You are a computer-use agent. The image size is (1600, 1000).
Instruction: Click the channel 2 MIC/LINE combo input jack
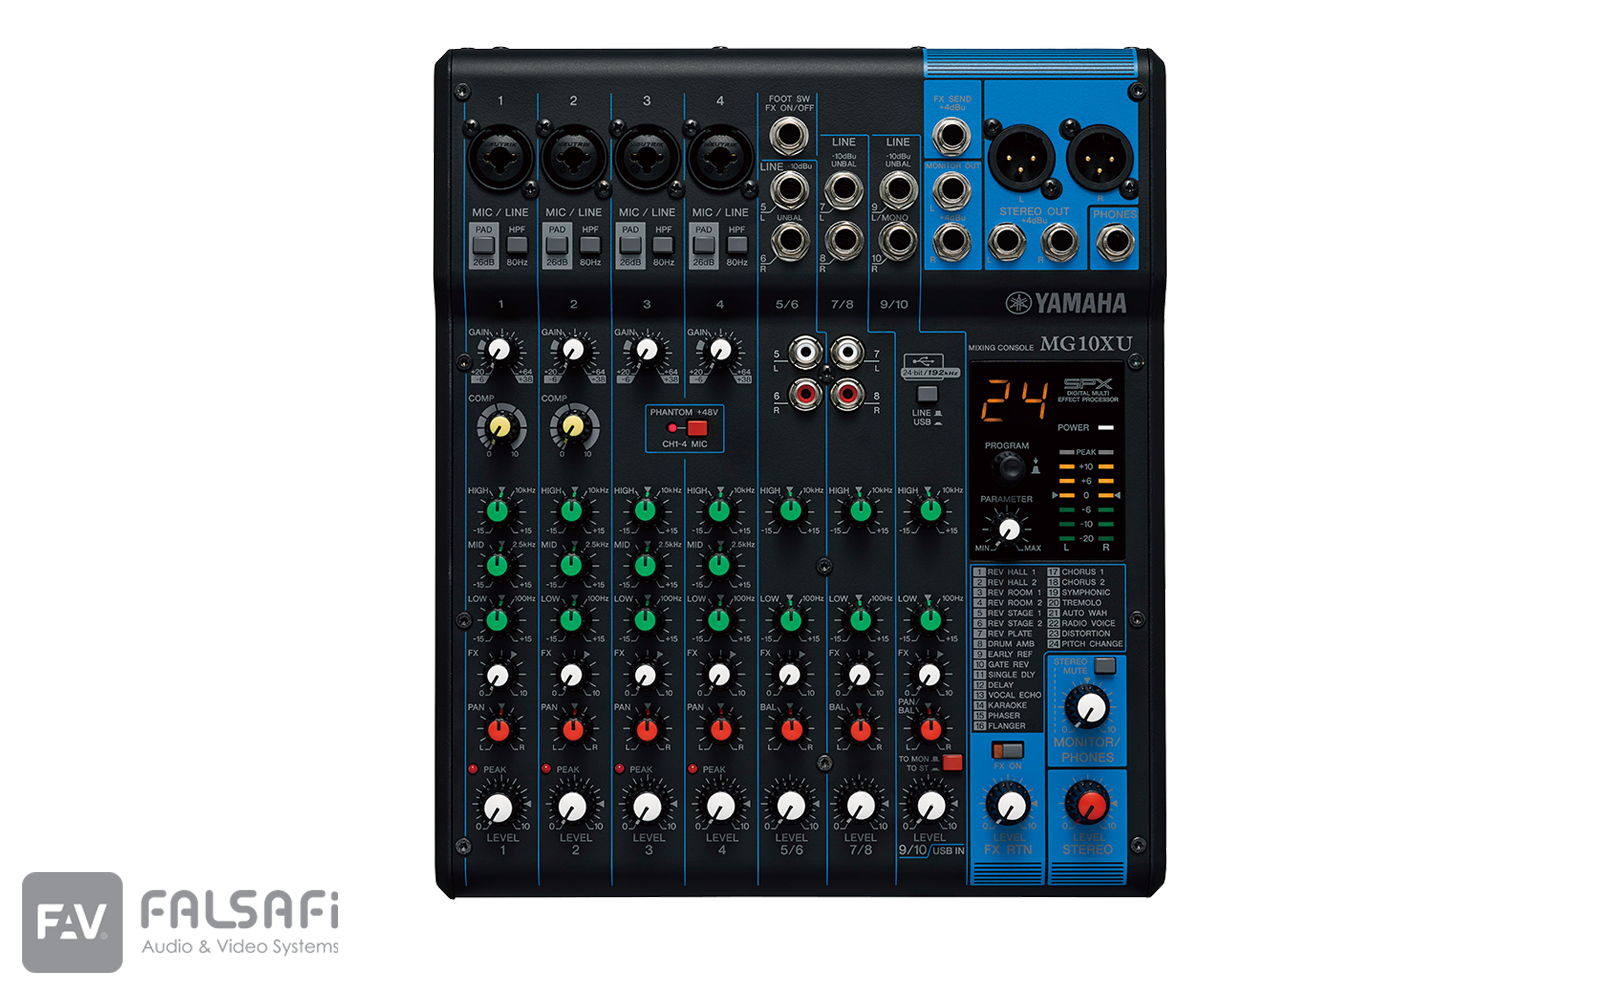pyautogui.click(x=574, y=158)
